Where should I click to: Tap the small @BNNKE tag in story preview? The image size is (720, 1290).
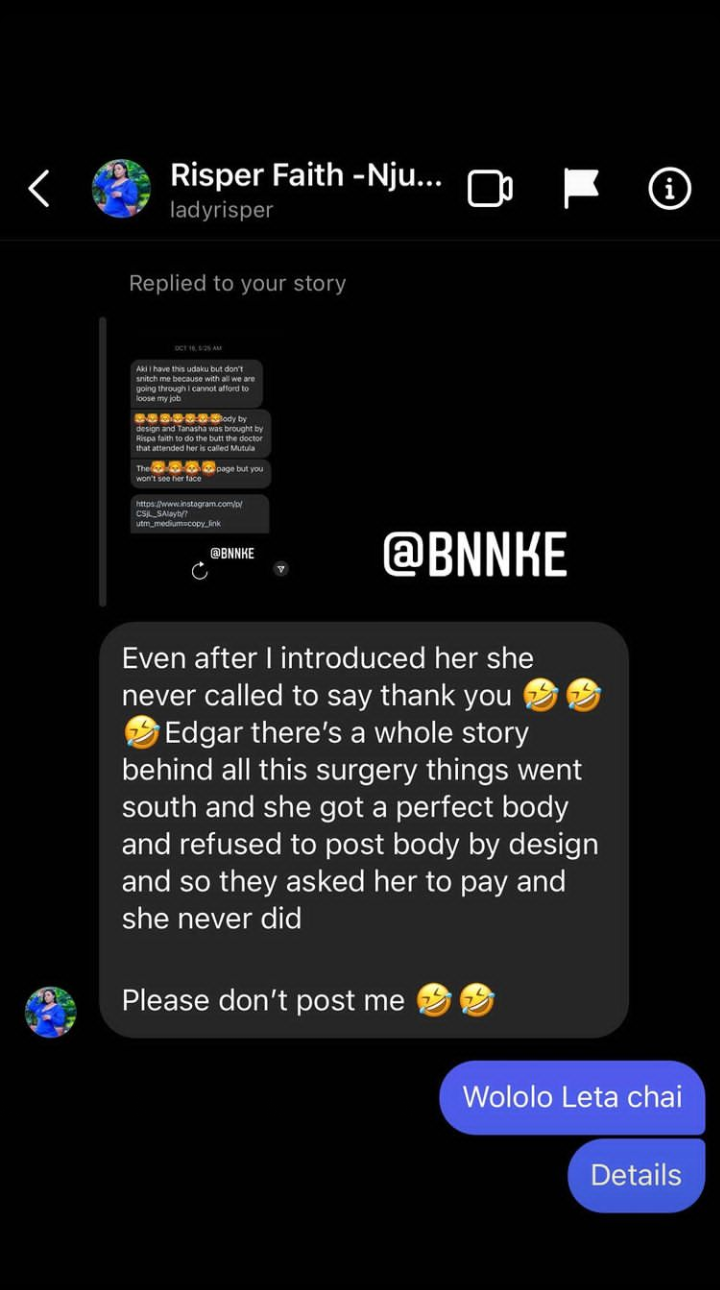click(x=232, y=553)
